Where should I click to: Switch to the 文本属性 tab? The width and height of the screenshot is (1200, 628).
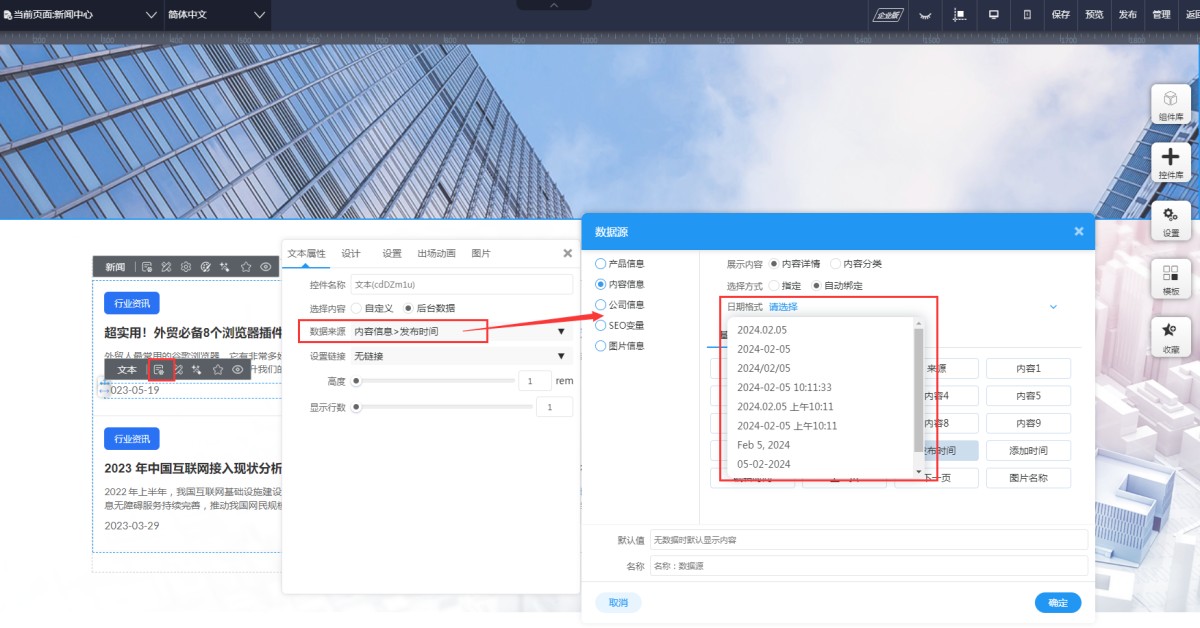coord(307,254)
